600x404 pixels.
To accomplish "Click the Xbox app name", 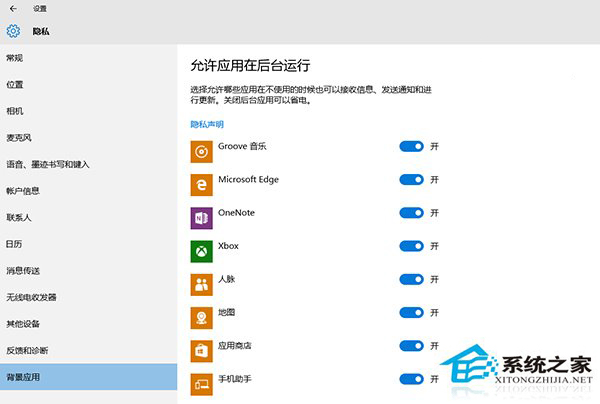I will coord(228,246).
